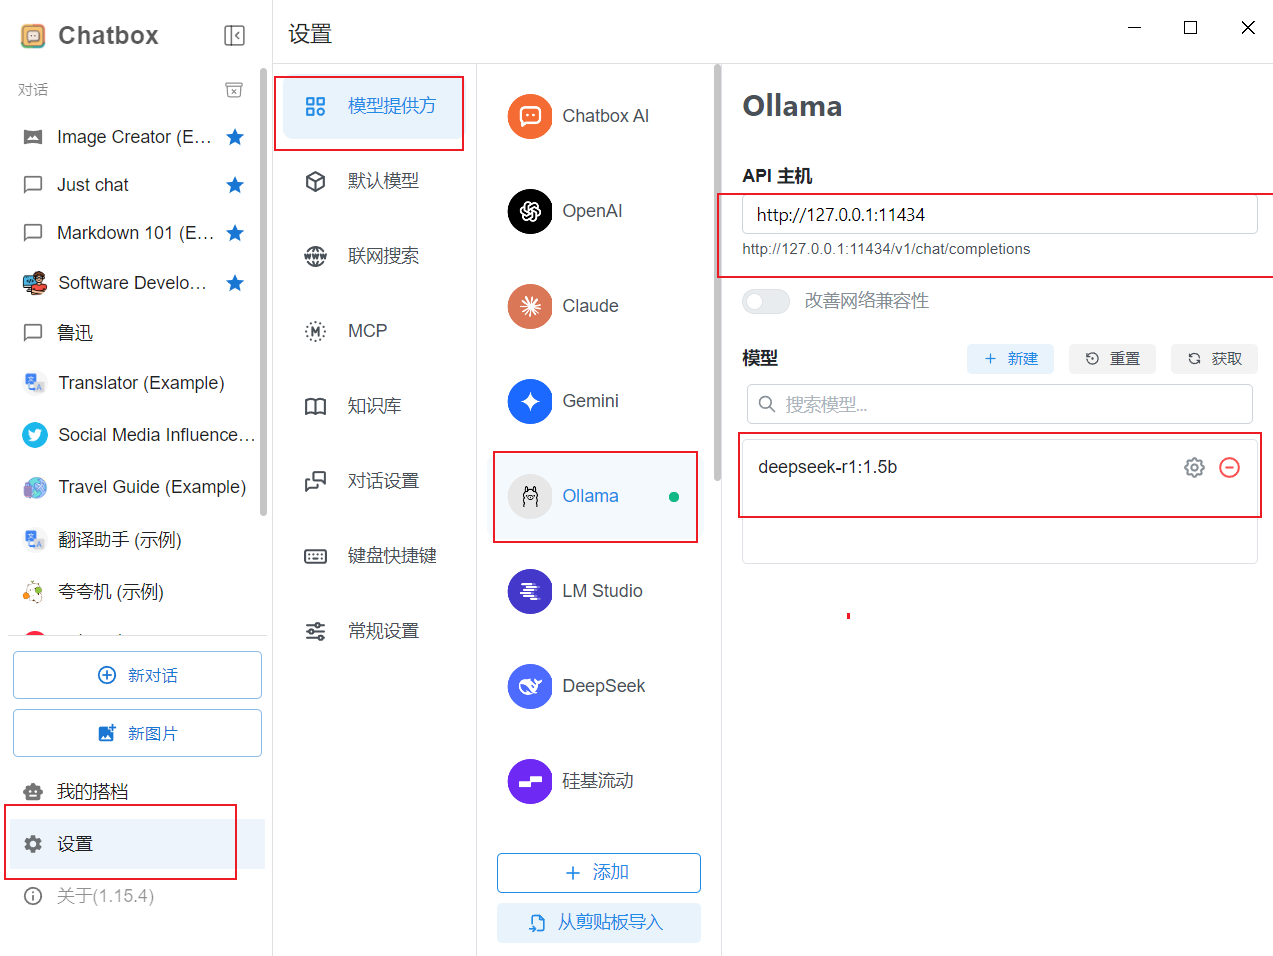Click the star beside Markdown 101
1273x956 pixels.
(235, 233)
